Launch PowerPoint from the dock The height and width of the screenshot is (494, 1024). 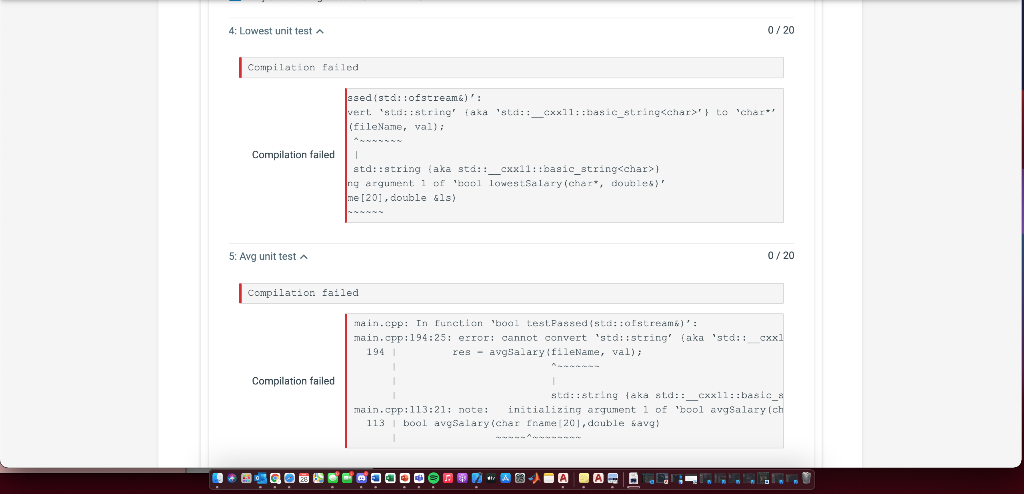point(404,478)
